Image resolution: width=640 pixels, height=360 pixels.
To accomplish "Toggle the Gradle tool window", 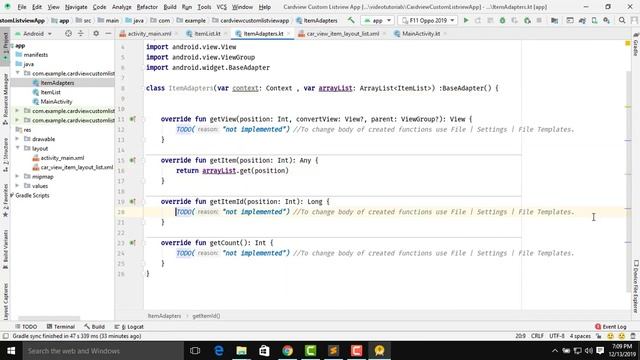I will [x=636, y=44].
